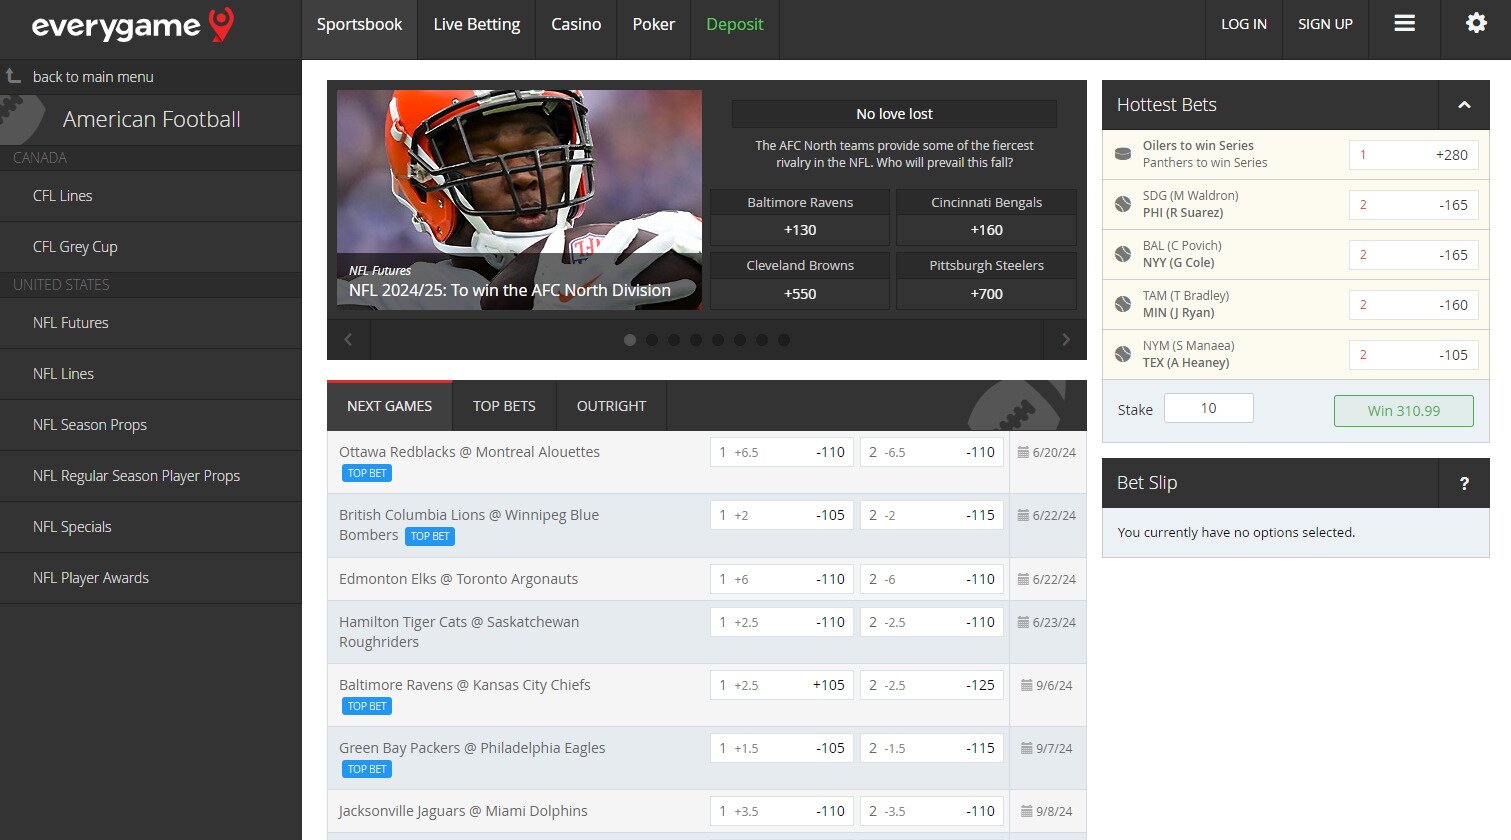
Task: Advance the banner carousel with the right arrow
Action: tap(1064, 339)
